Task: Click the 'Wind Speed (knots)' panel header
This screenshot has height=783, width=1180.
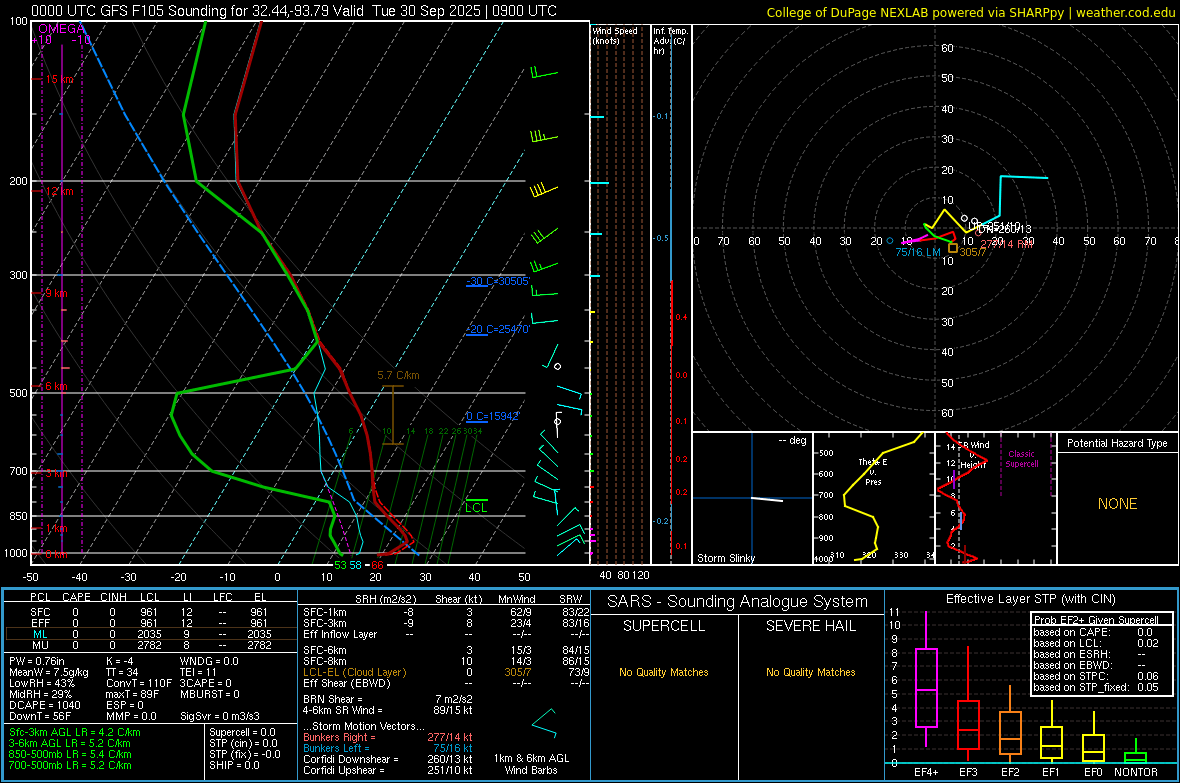Action: (615, 35)
